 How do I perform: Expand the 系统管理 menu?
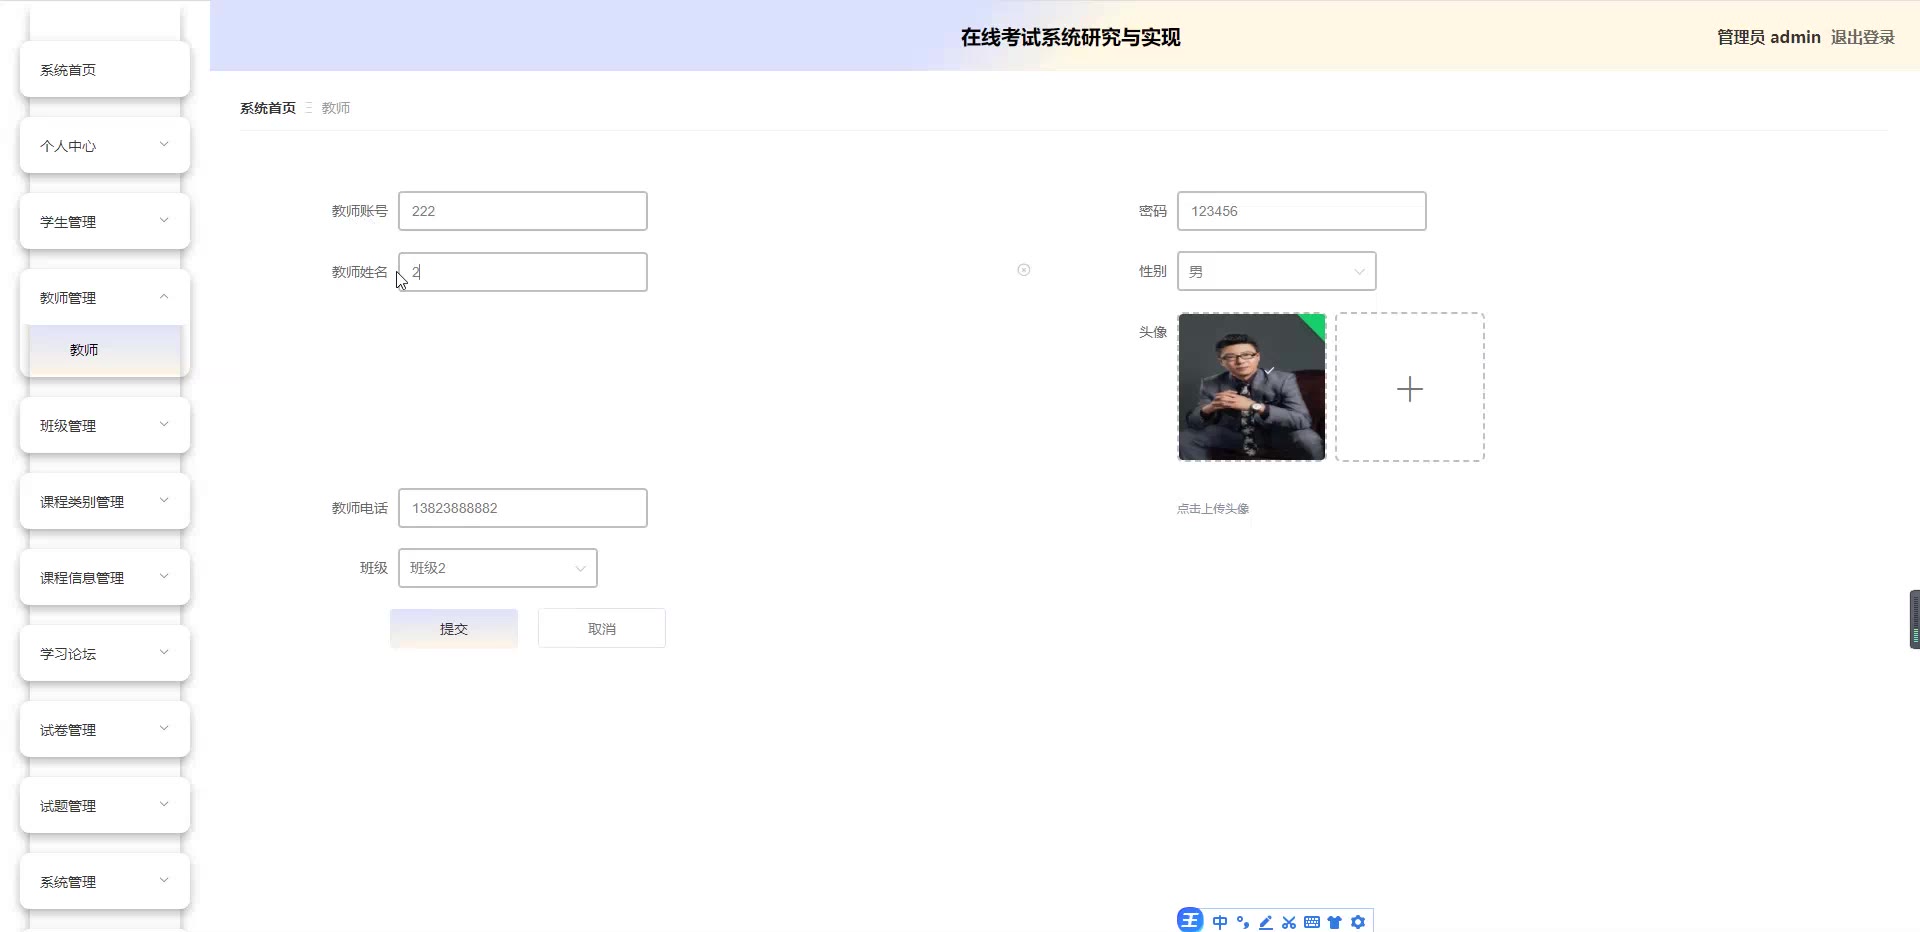tap(105, 881)
